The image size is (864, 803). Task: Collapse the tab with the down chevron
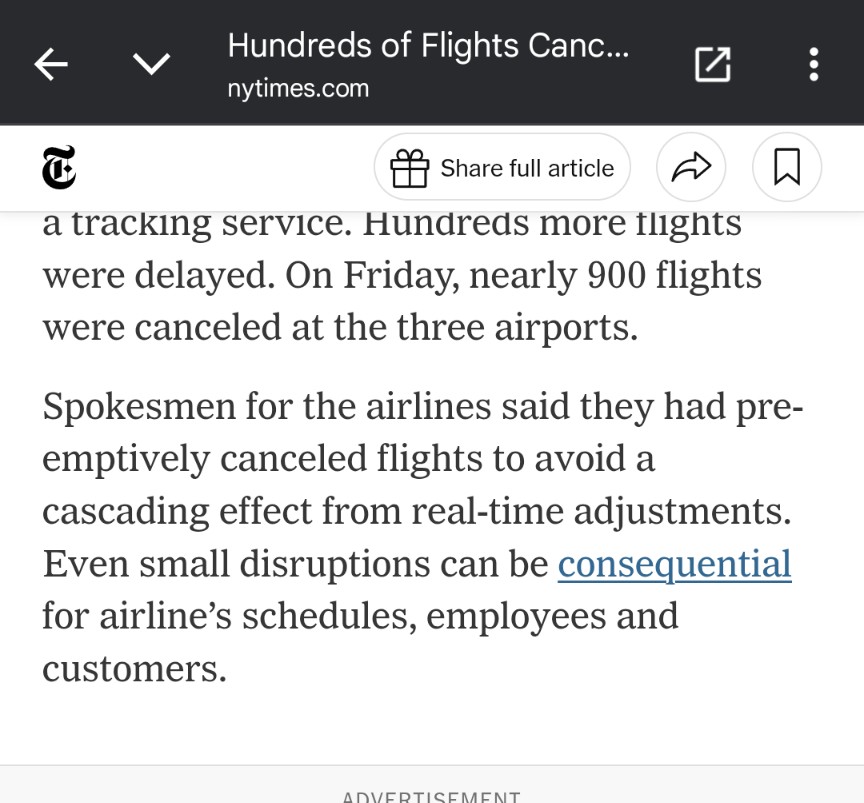152,65
